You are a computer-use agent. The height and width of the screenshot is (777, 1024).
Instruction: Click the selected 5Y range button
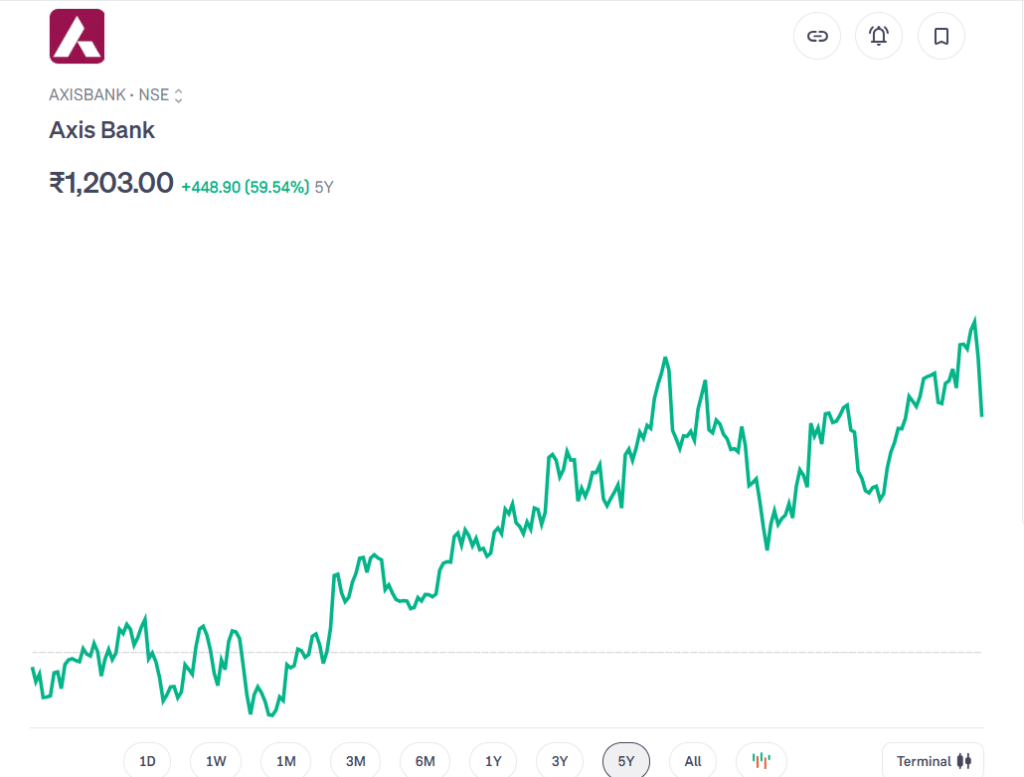pyautogui.click(x=626, y=761)
